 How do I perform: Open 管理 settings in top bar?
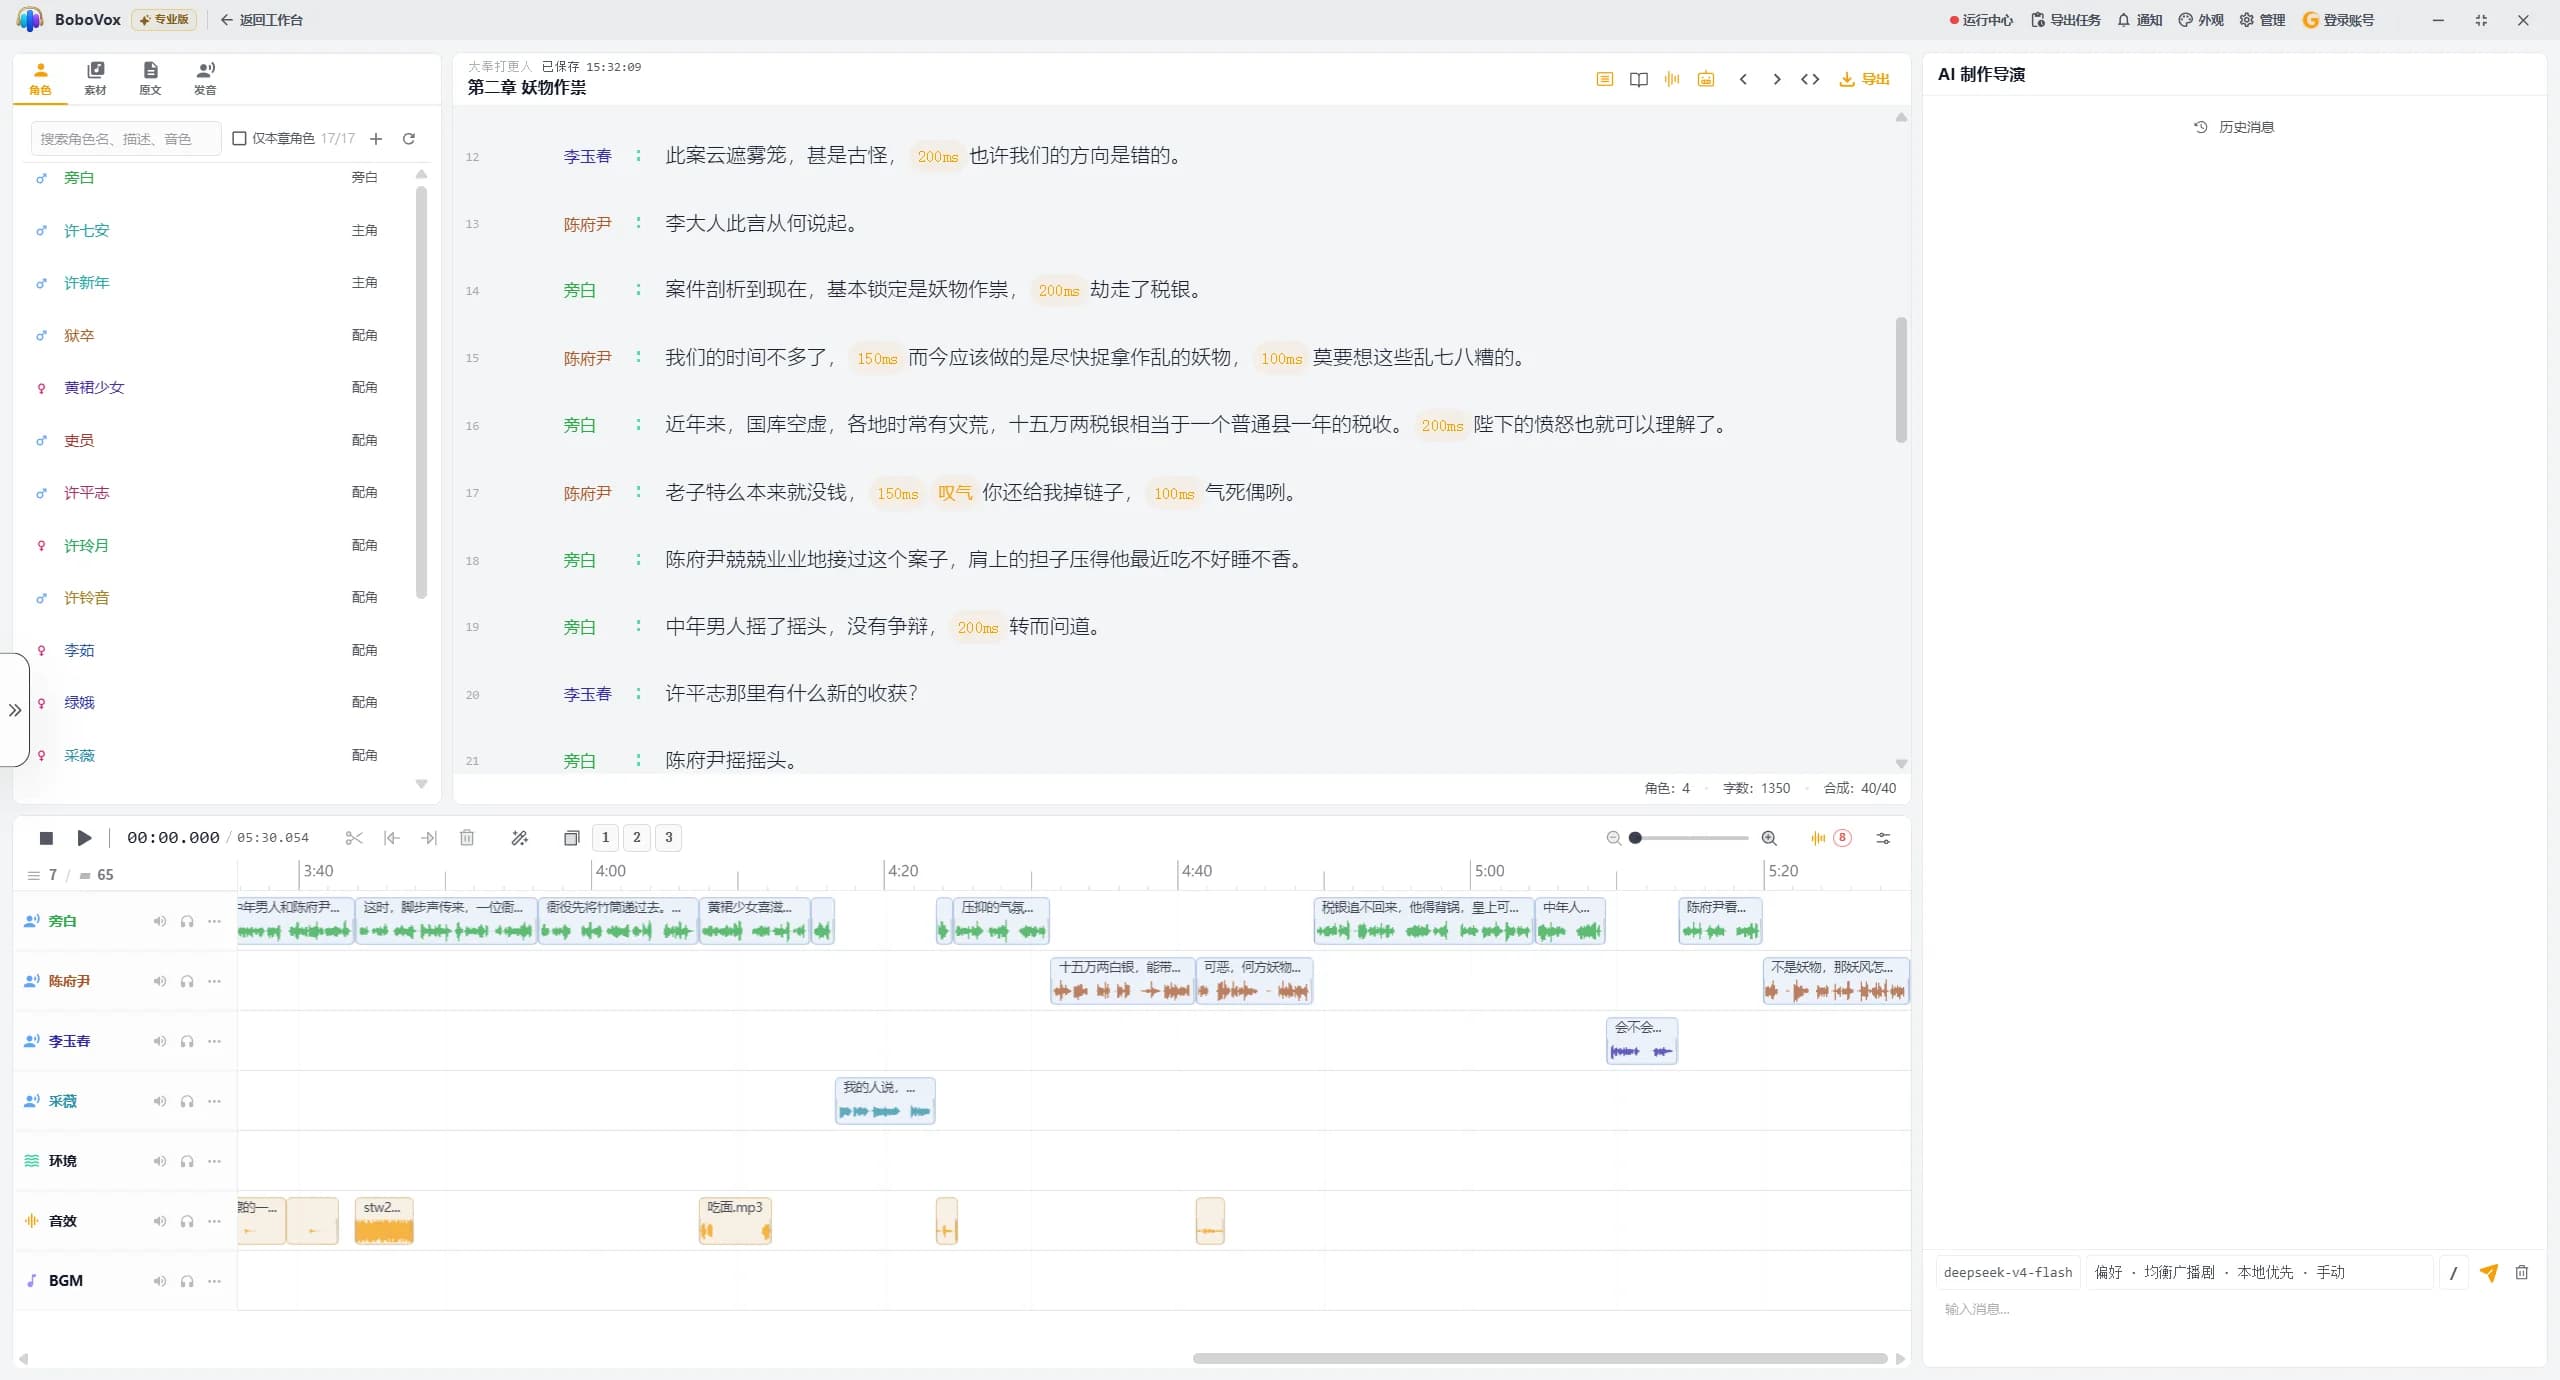2262,20
